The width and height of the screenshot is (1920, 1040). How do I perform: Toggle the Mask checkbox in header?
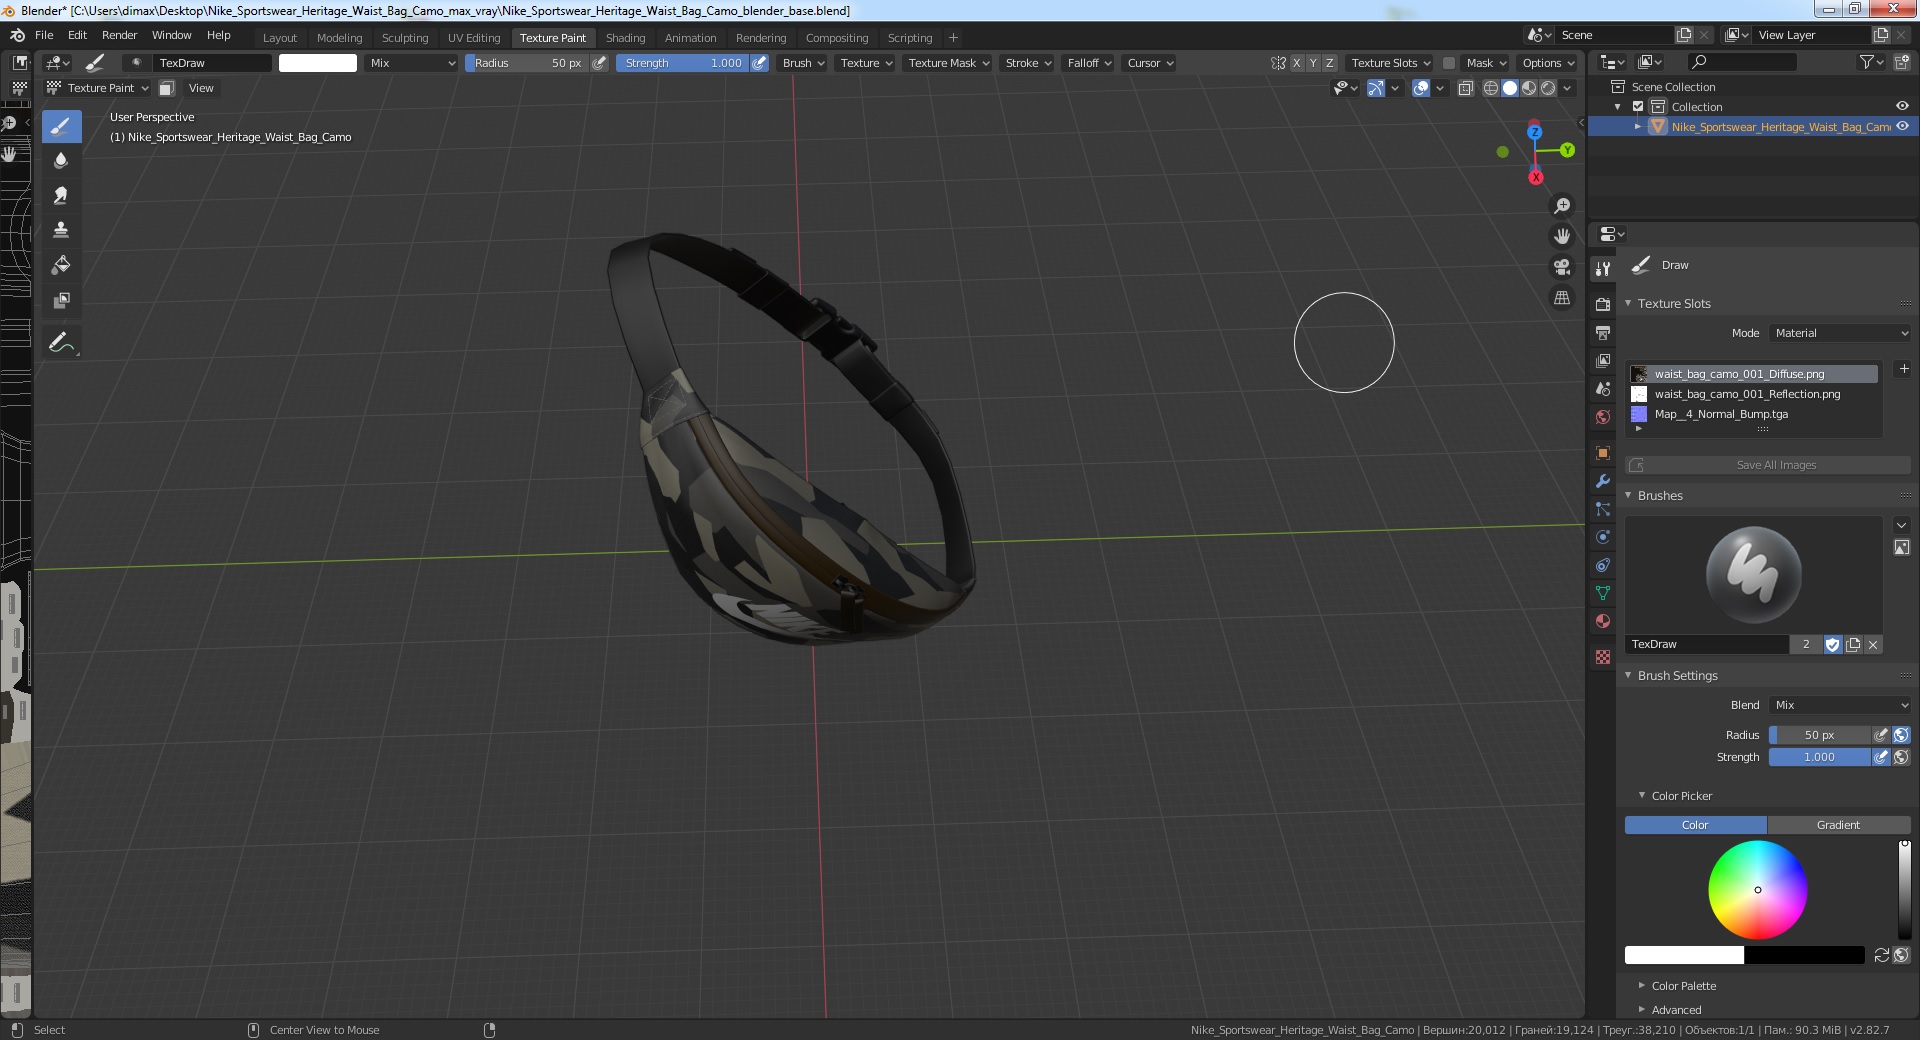click(1448, 63)
